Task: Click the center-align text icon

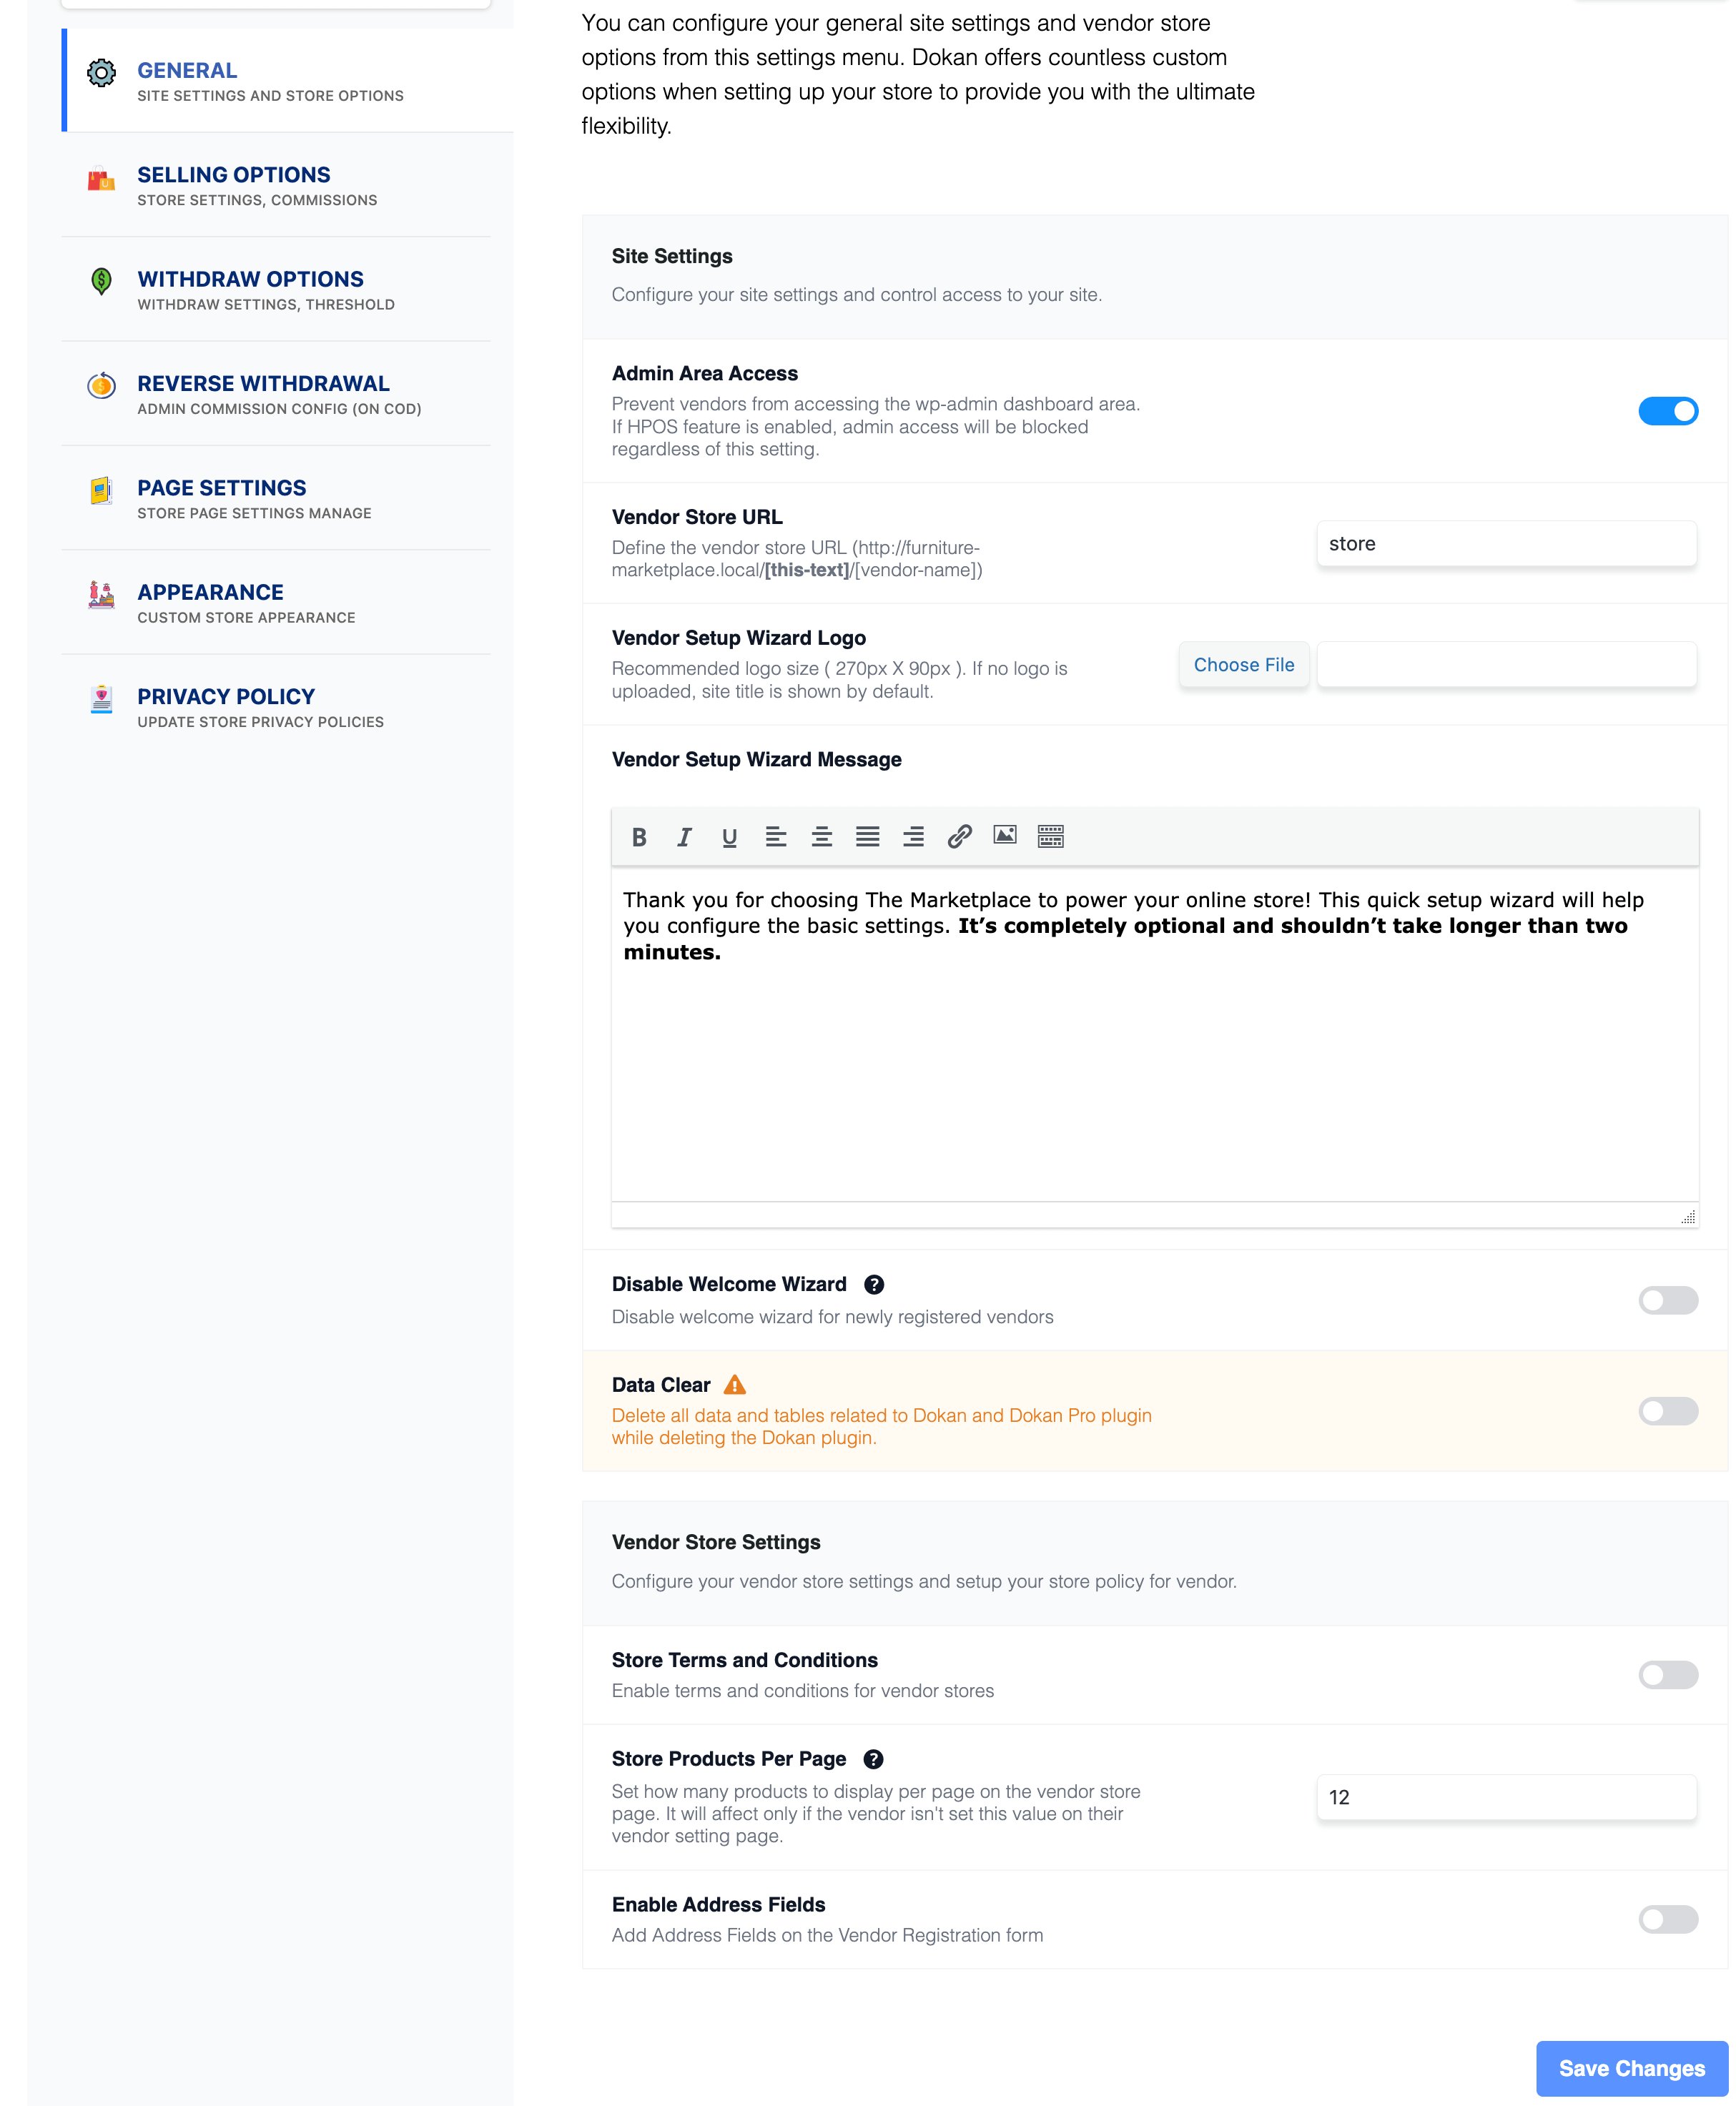Action: (821, 836)
